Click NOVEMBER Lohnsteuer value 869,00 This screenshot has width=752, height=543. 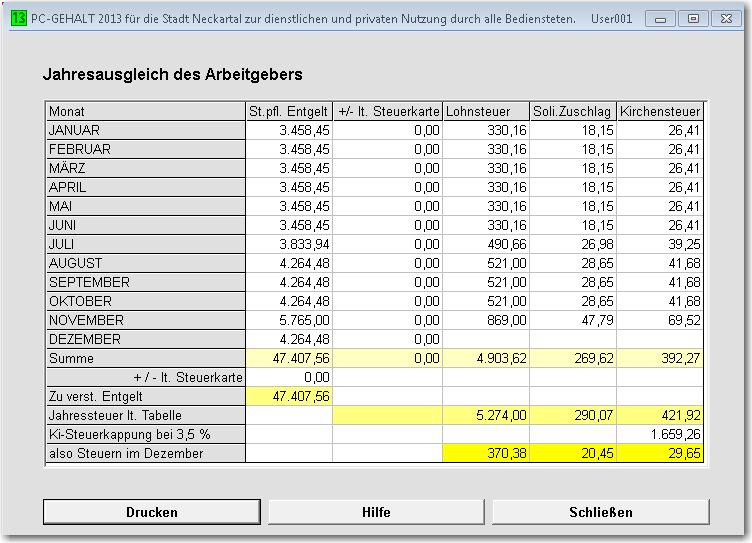(486, 320)
